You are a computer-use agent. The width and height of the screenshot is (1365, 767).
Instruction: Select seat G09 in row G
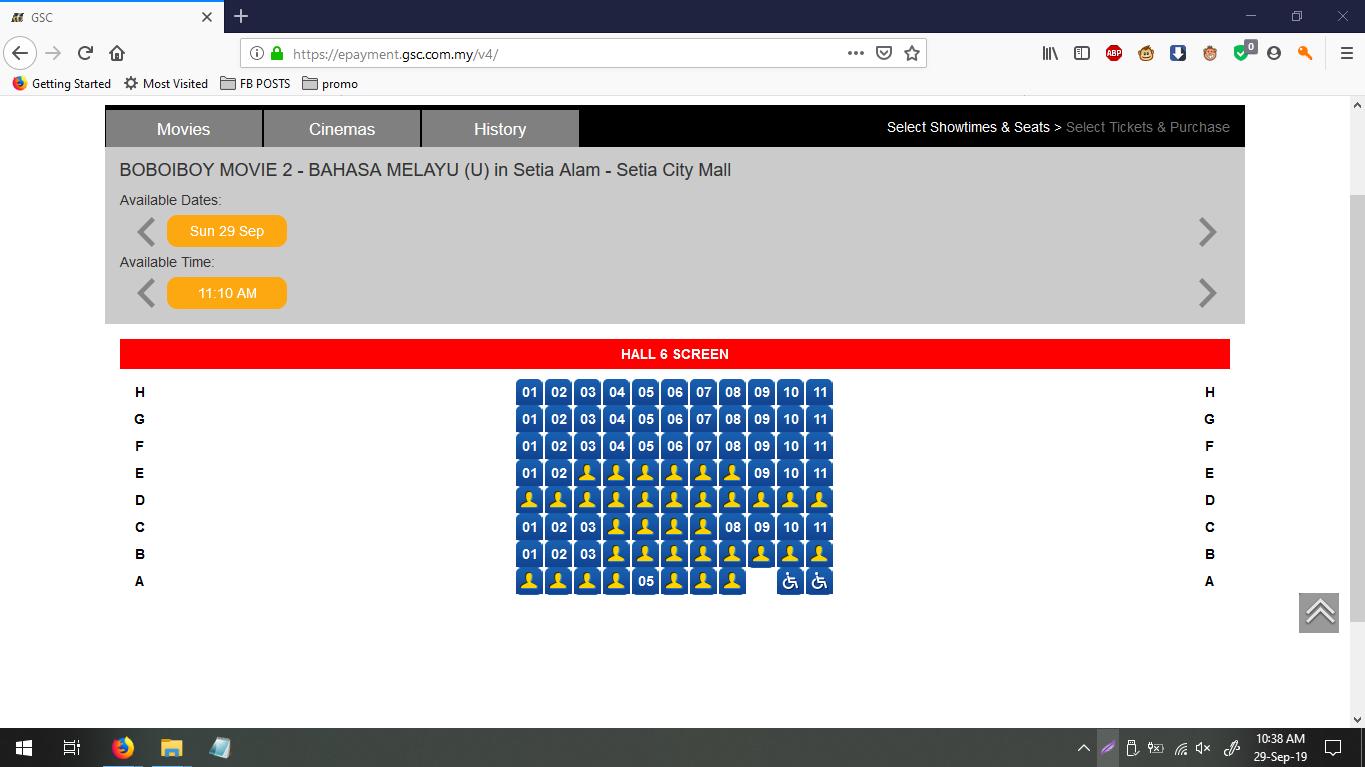tap(762, 419)
